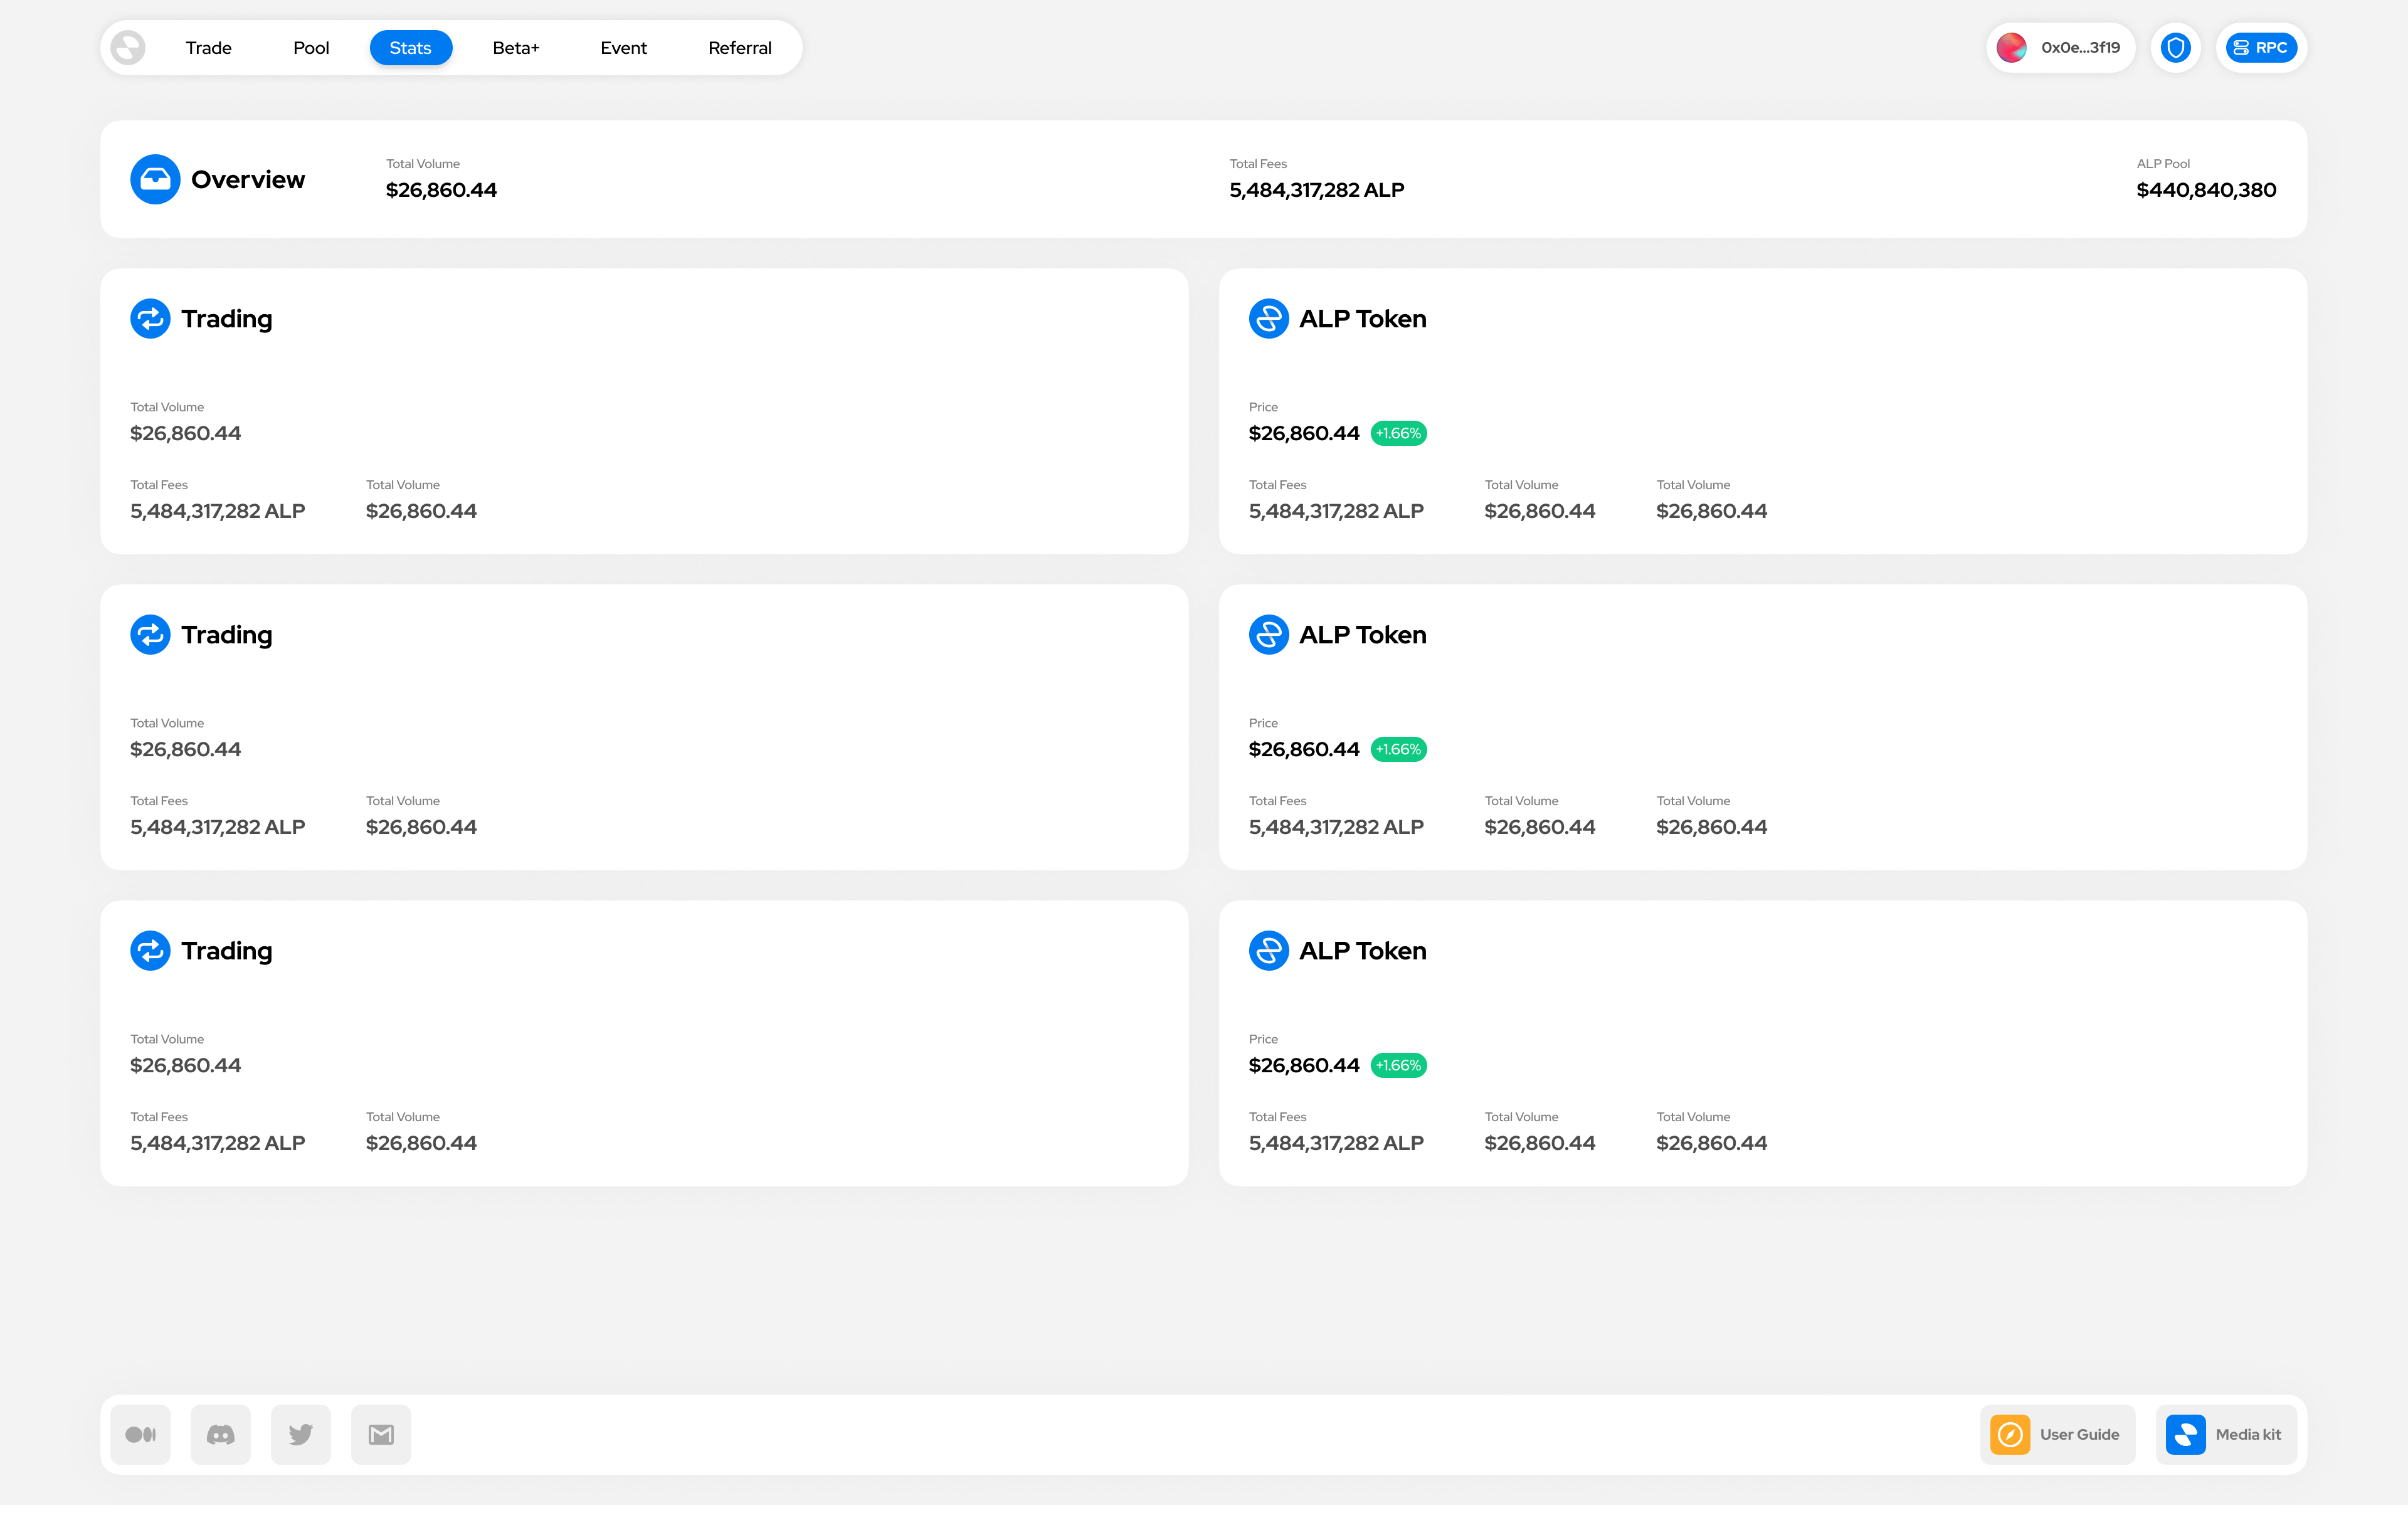
Task: Click the second Trading card heading
Action: pos(227,635)
